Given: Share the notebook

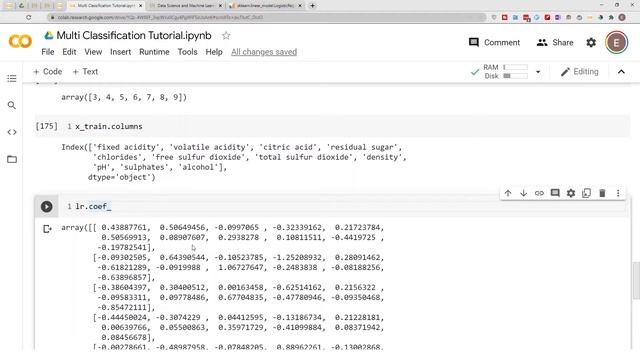Looking at the screenshot, I should pos(555,42).
